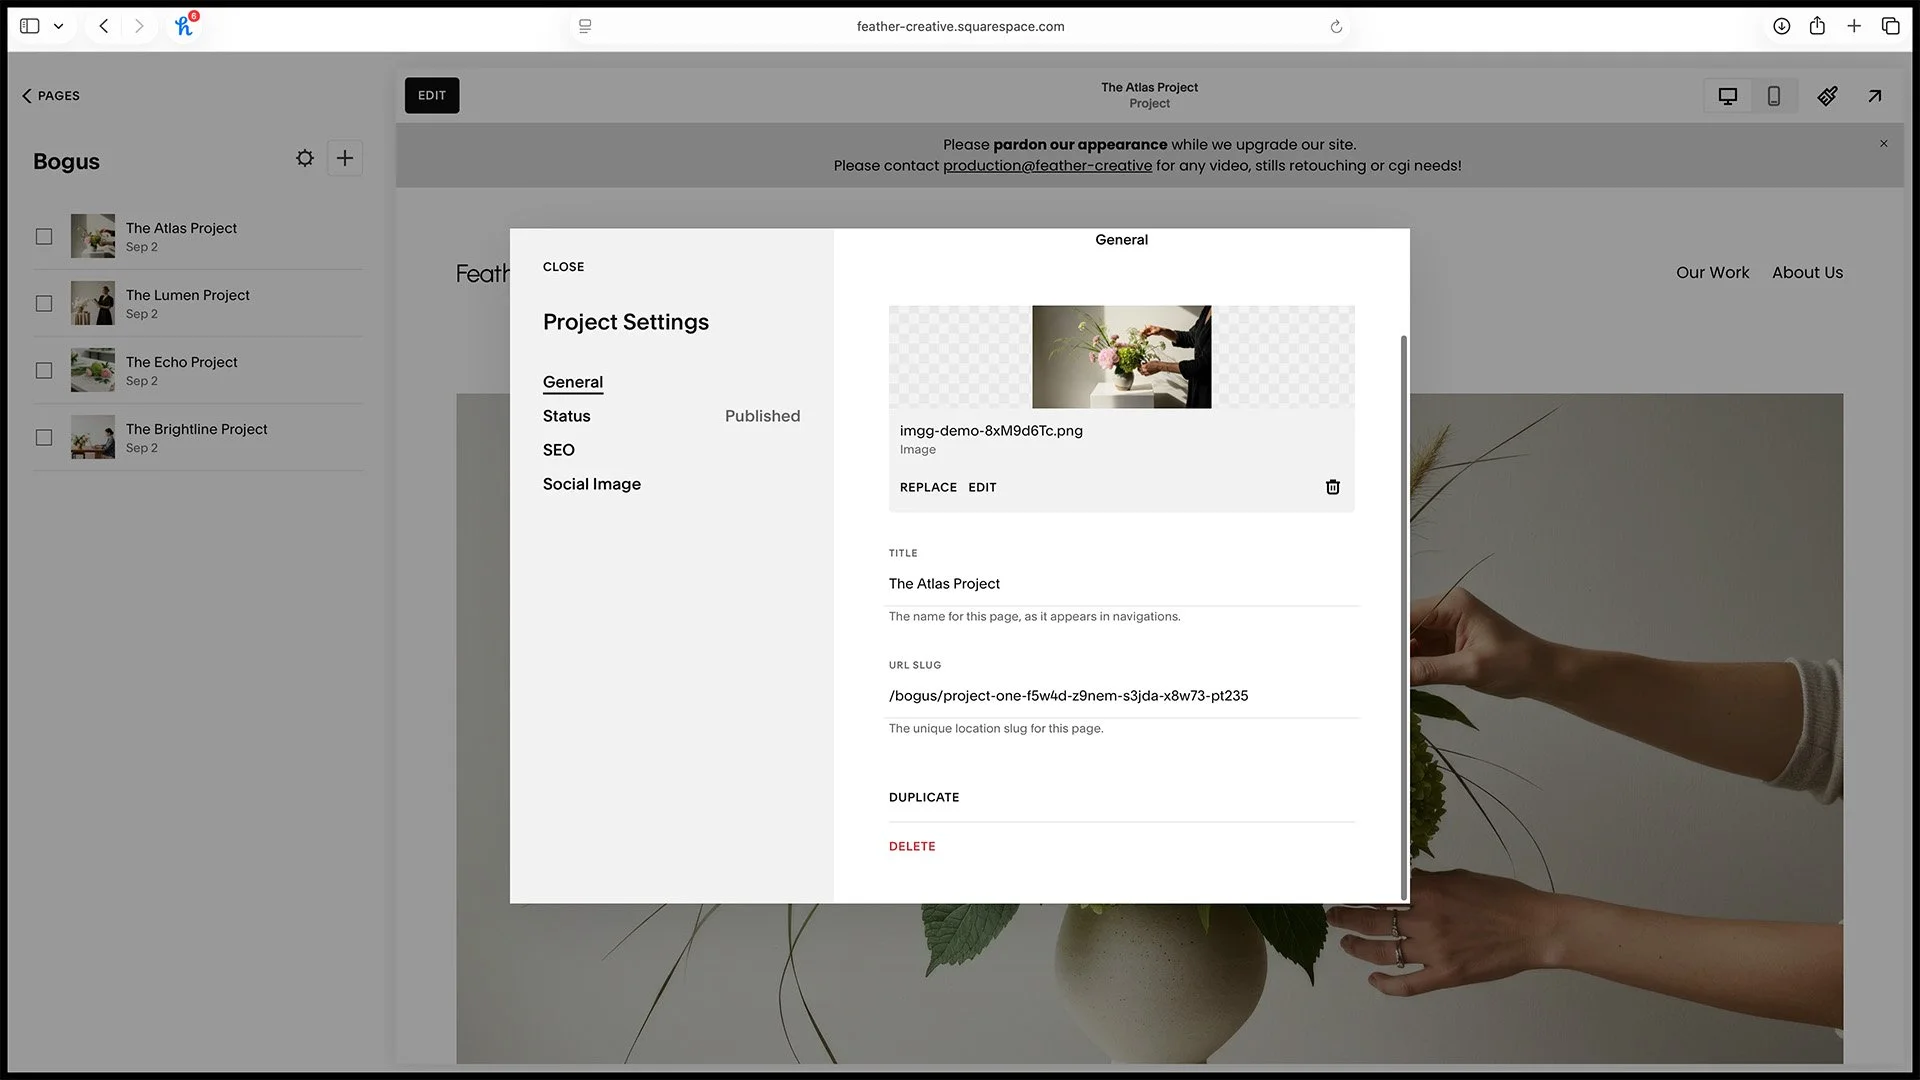Screen dimensions: 1920x1080
Task: Dismiss the announcement banner
Action: (1883, 144)
